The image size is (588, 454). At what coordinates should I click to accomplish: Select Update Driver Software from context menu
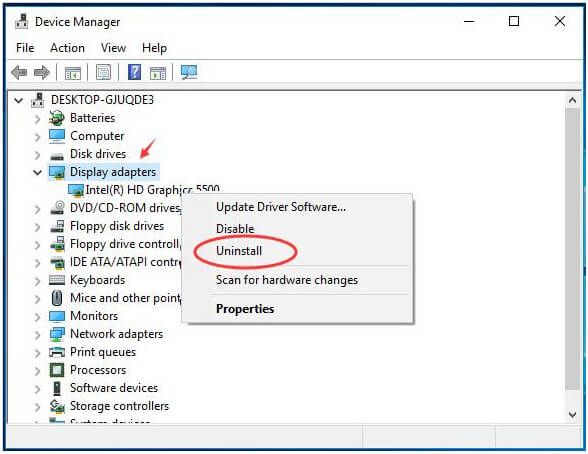pyautogui.click(x=281, y=207)
